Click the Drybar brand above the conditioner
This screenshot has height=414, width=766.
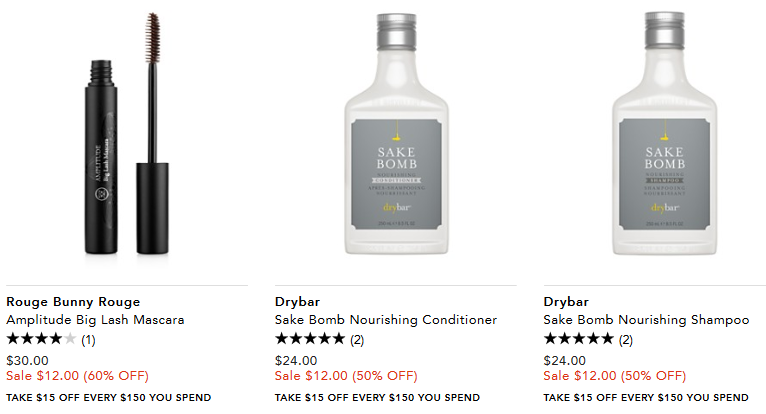pyautogui.click(x=296, y=301)
